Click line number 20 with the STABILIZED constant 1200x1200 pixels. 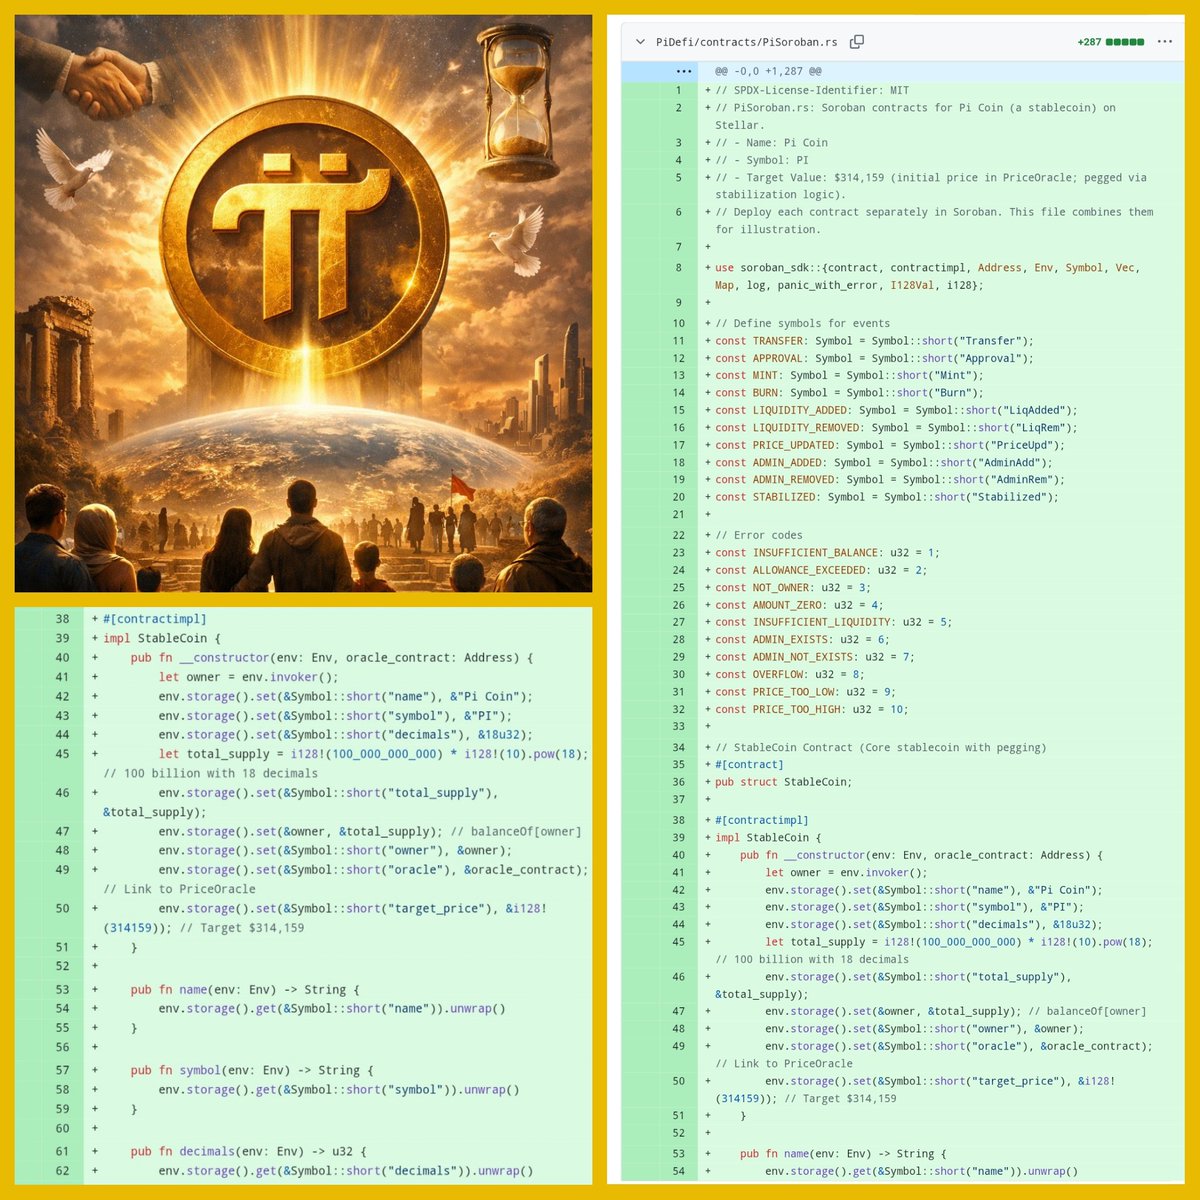click(678, 497)
